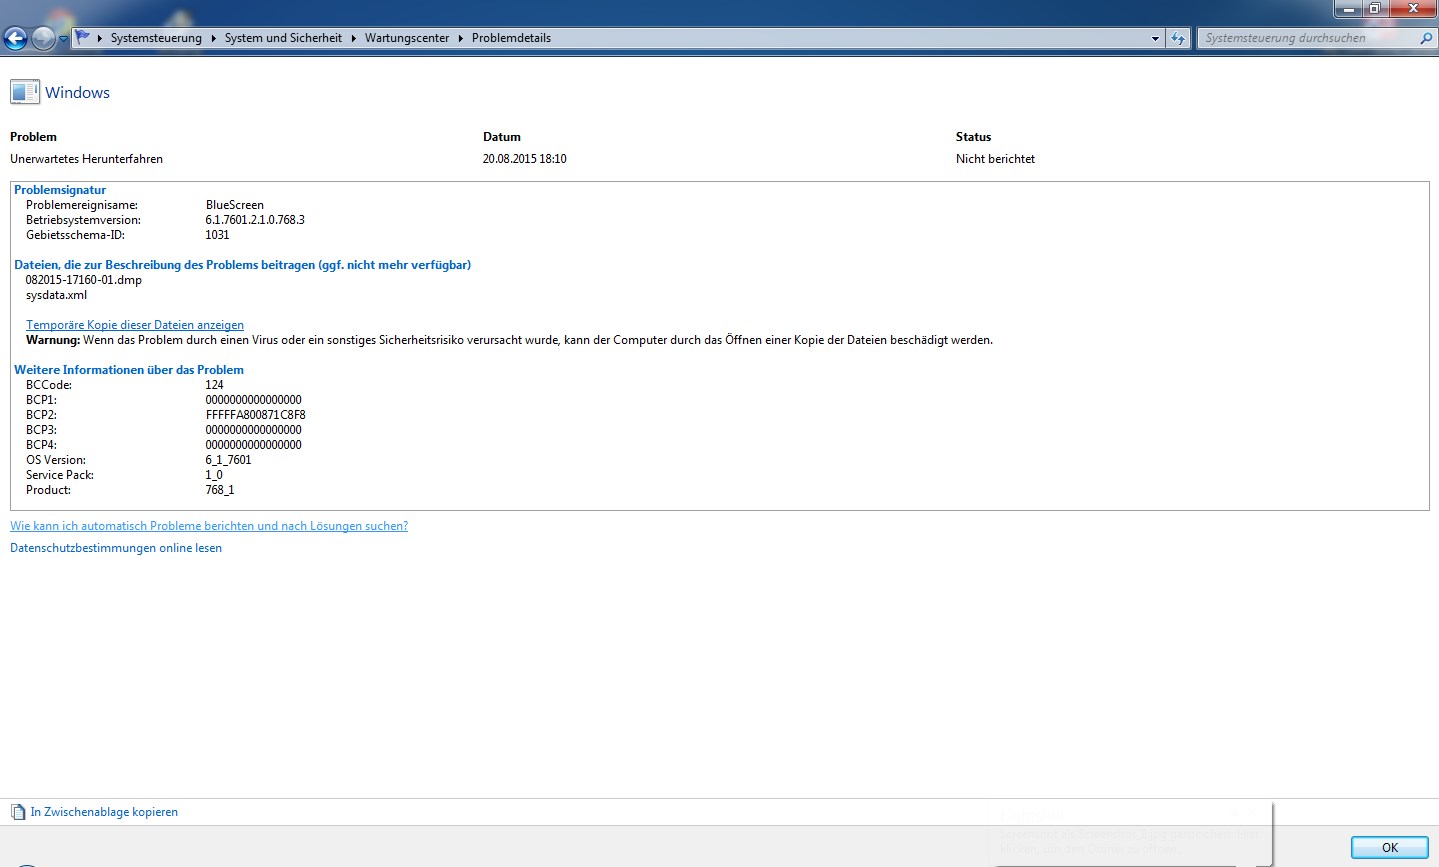Viewport: 1439px width, 867px height.
Task: Click the value BlueScreen
Action: click(x=234, y=205)
